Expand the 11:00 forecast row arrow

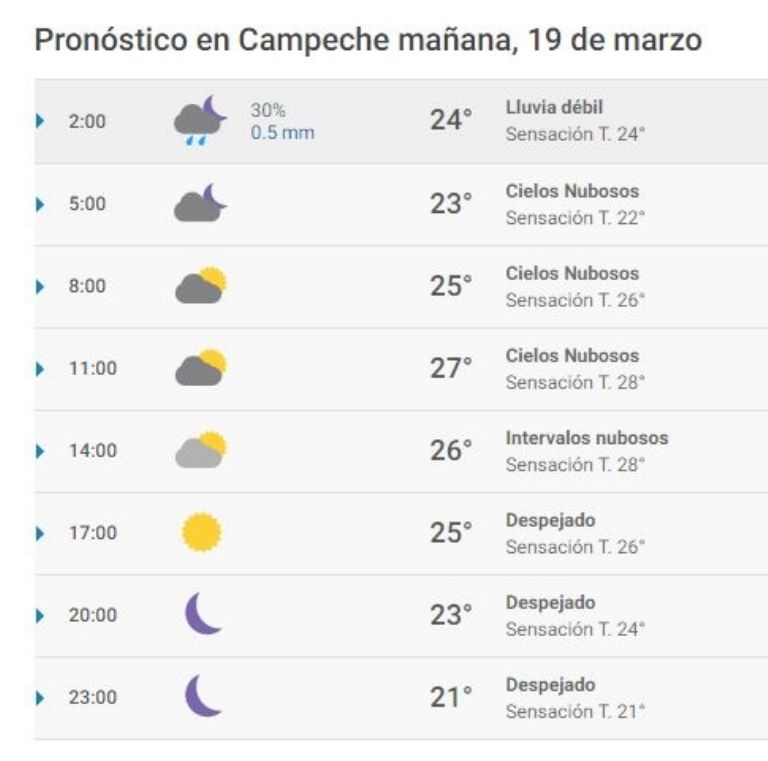click(40, 369)
